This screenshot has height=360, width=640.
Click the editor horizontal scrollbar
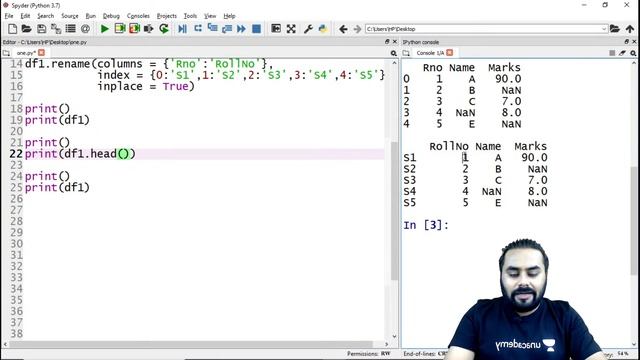tap(191, 344)
